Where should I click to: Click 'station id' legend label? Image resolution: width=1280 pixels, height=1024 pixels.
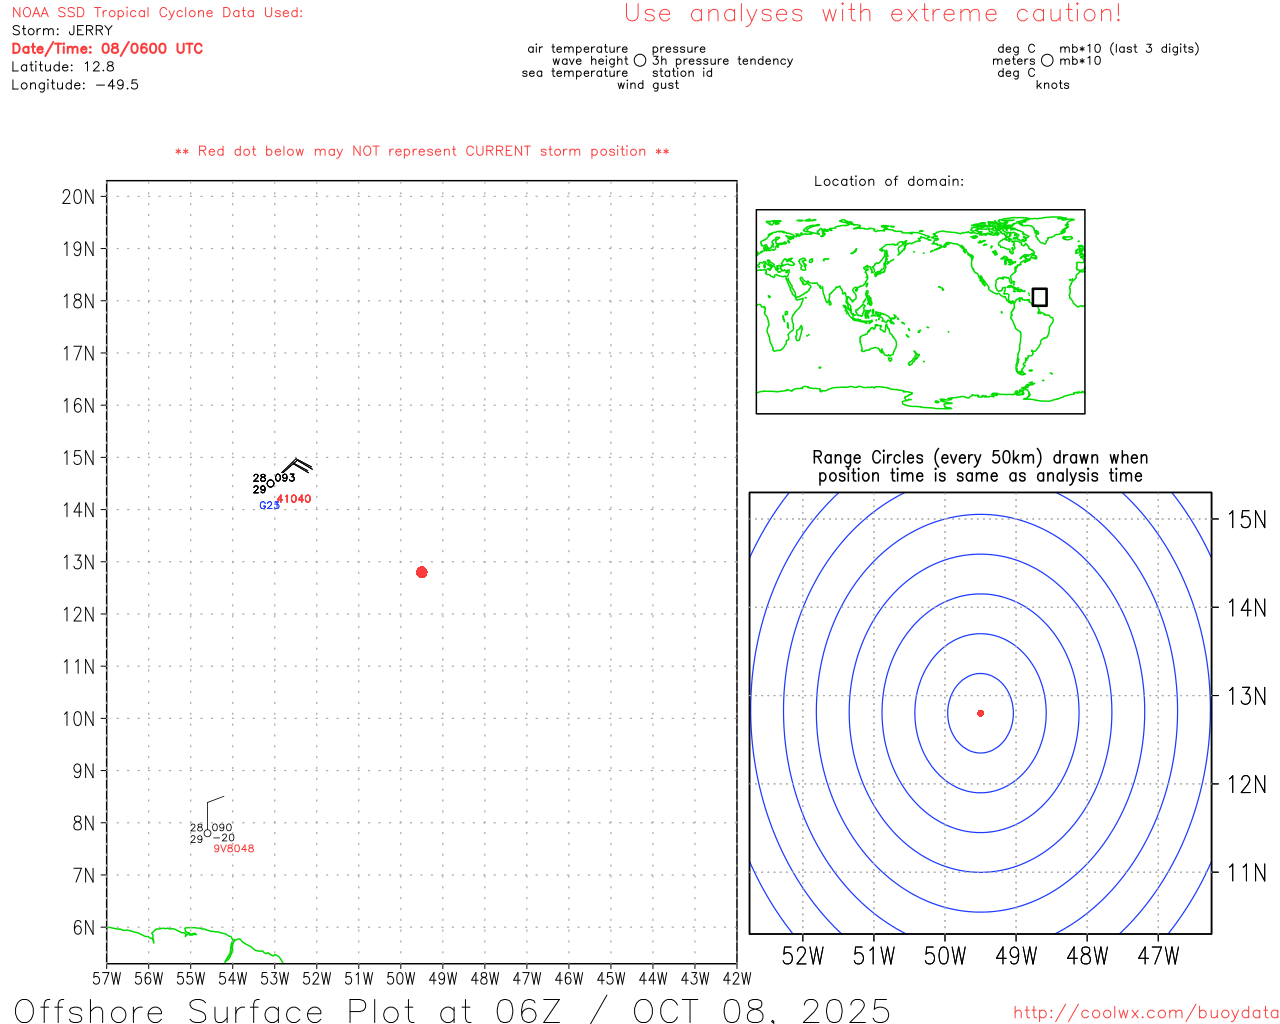[x=682, y=72]
